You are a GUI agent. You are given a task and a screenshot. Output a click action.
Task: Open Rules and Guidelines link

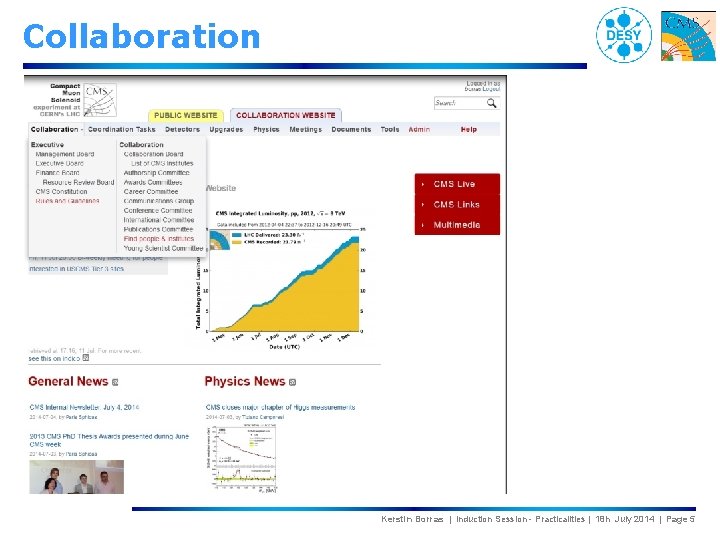(67, 201)
